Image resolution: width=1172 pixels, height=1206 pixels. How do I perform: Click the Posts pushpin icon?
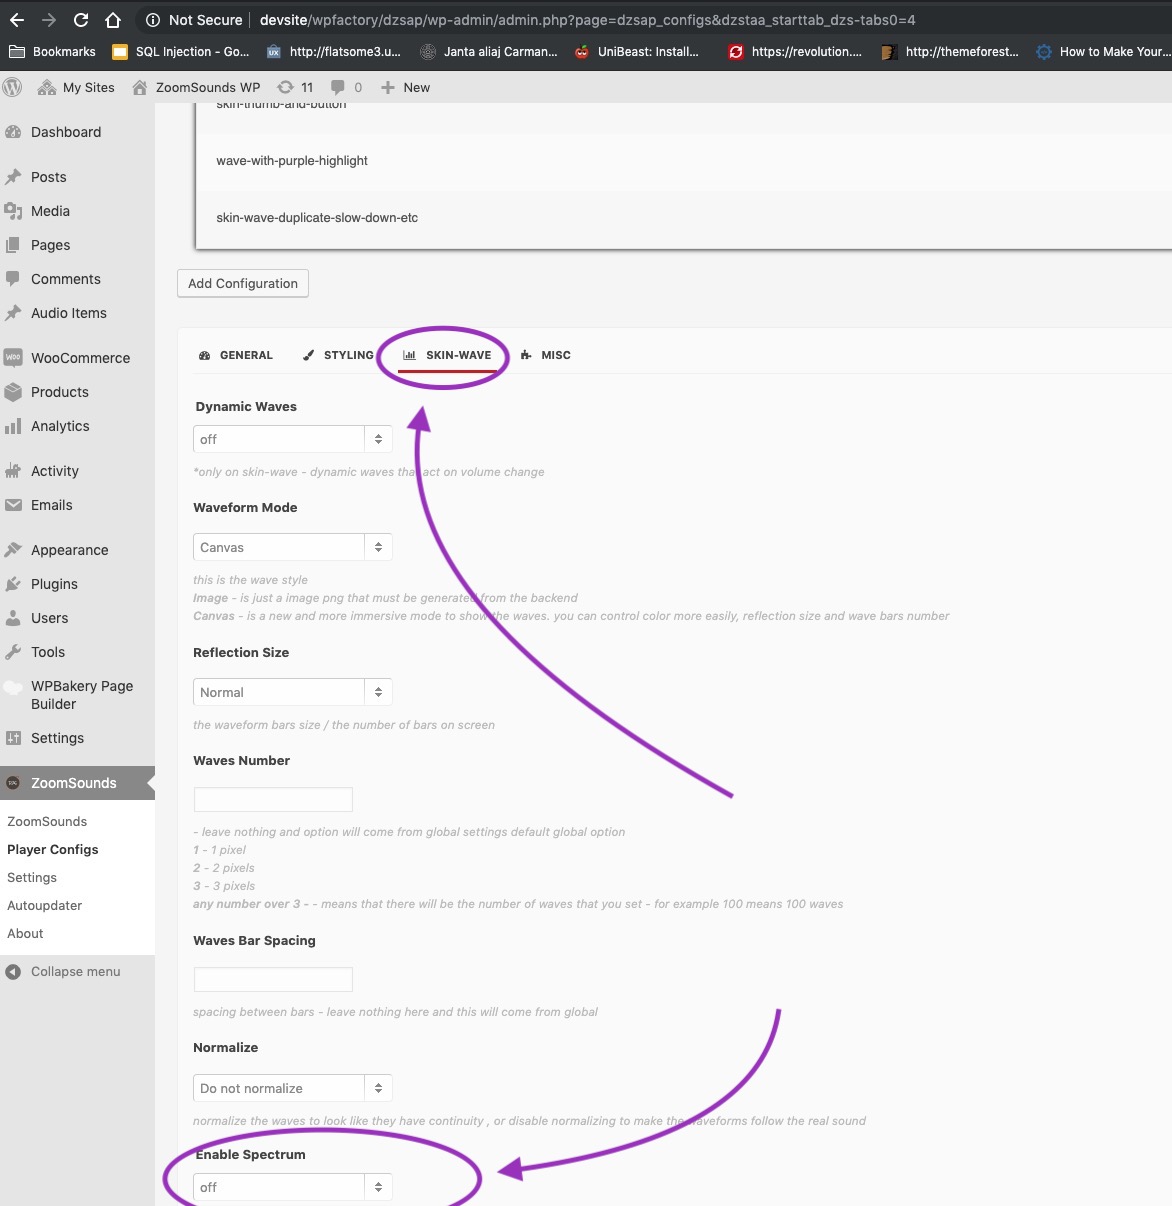[13, 177]
